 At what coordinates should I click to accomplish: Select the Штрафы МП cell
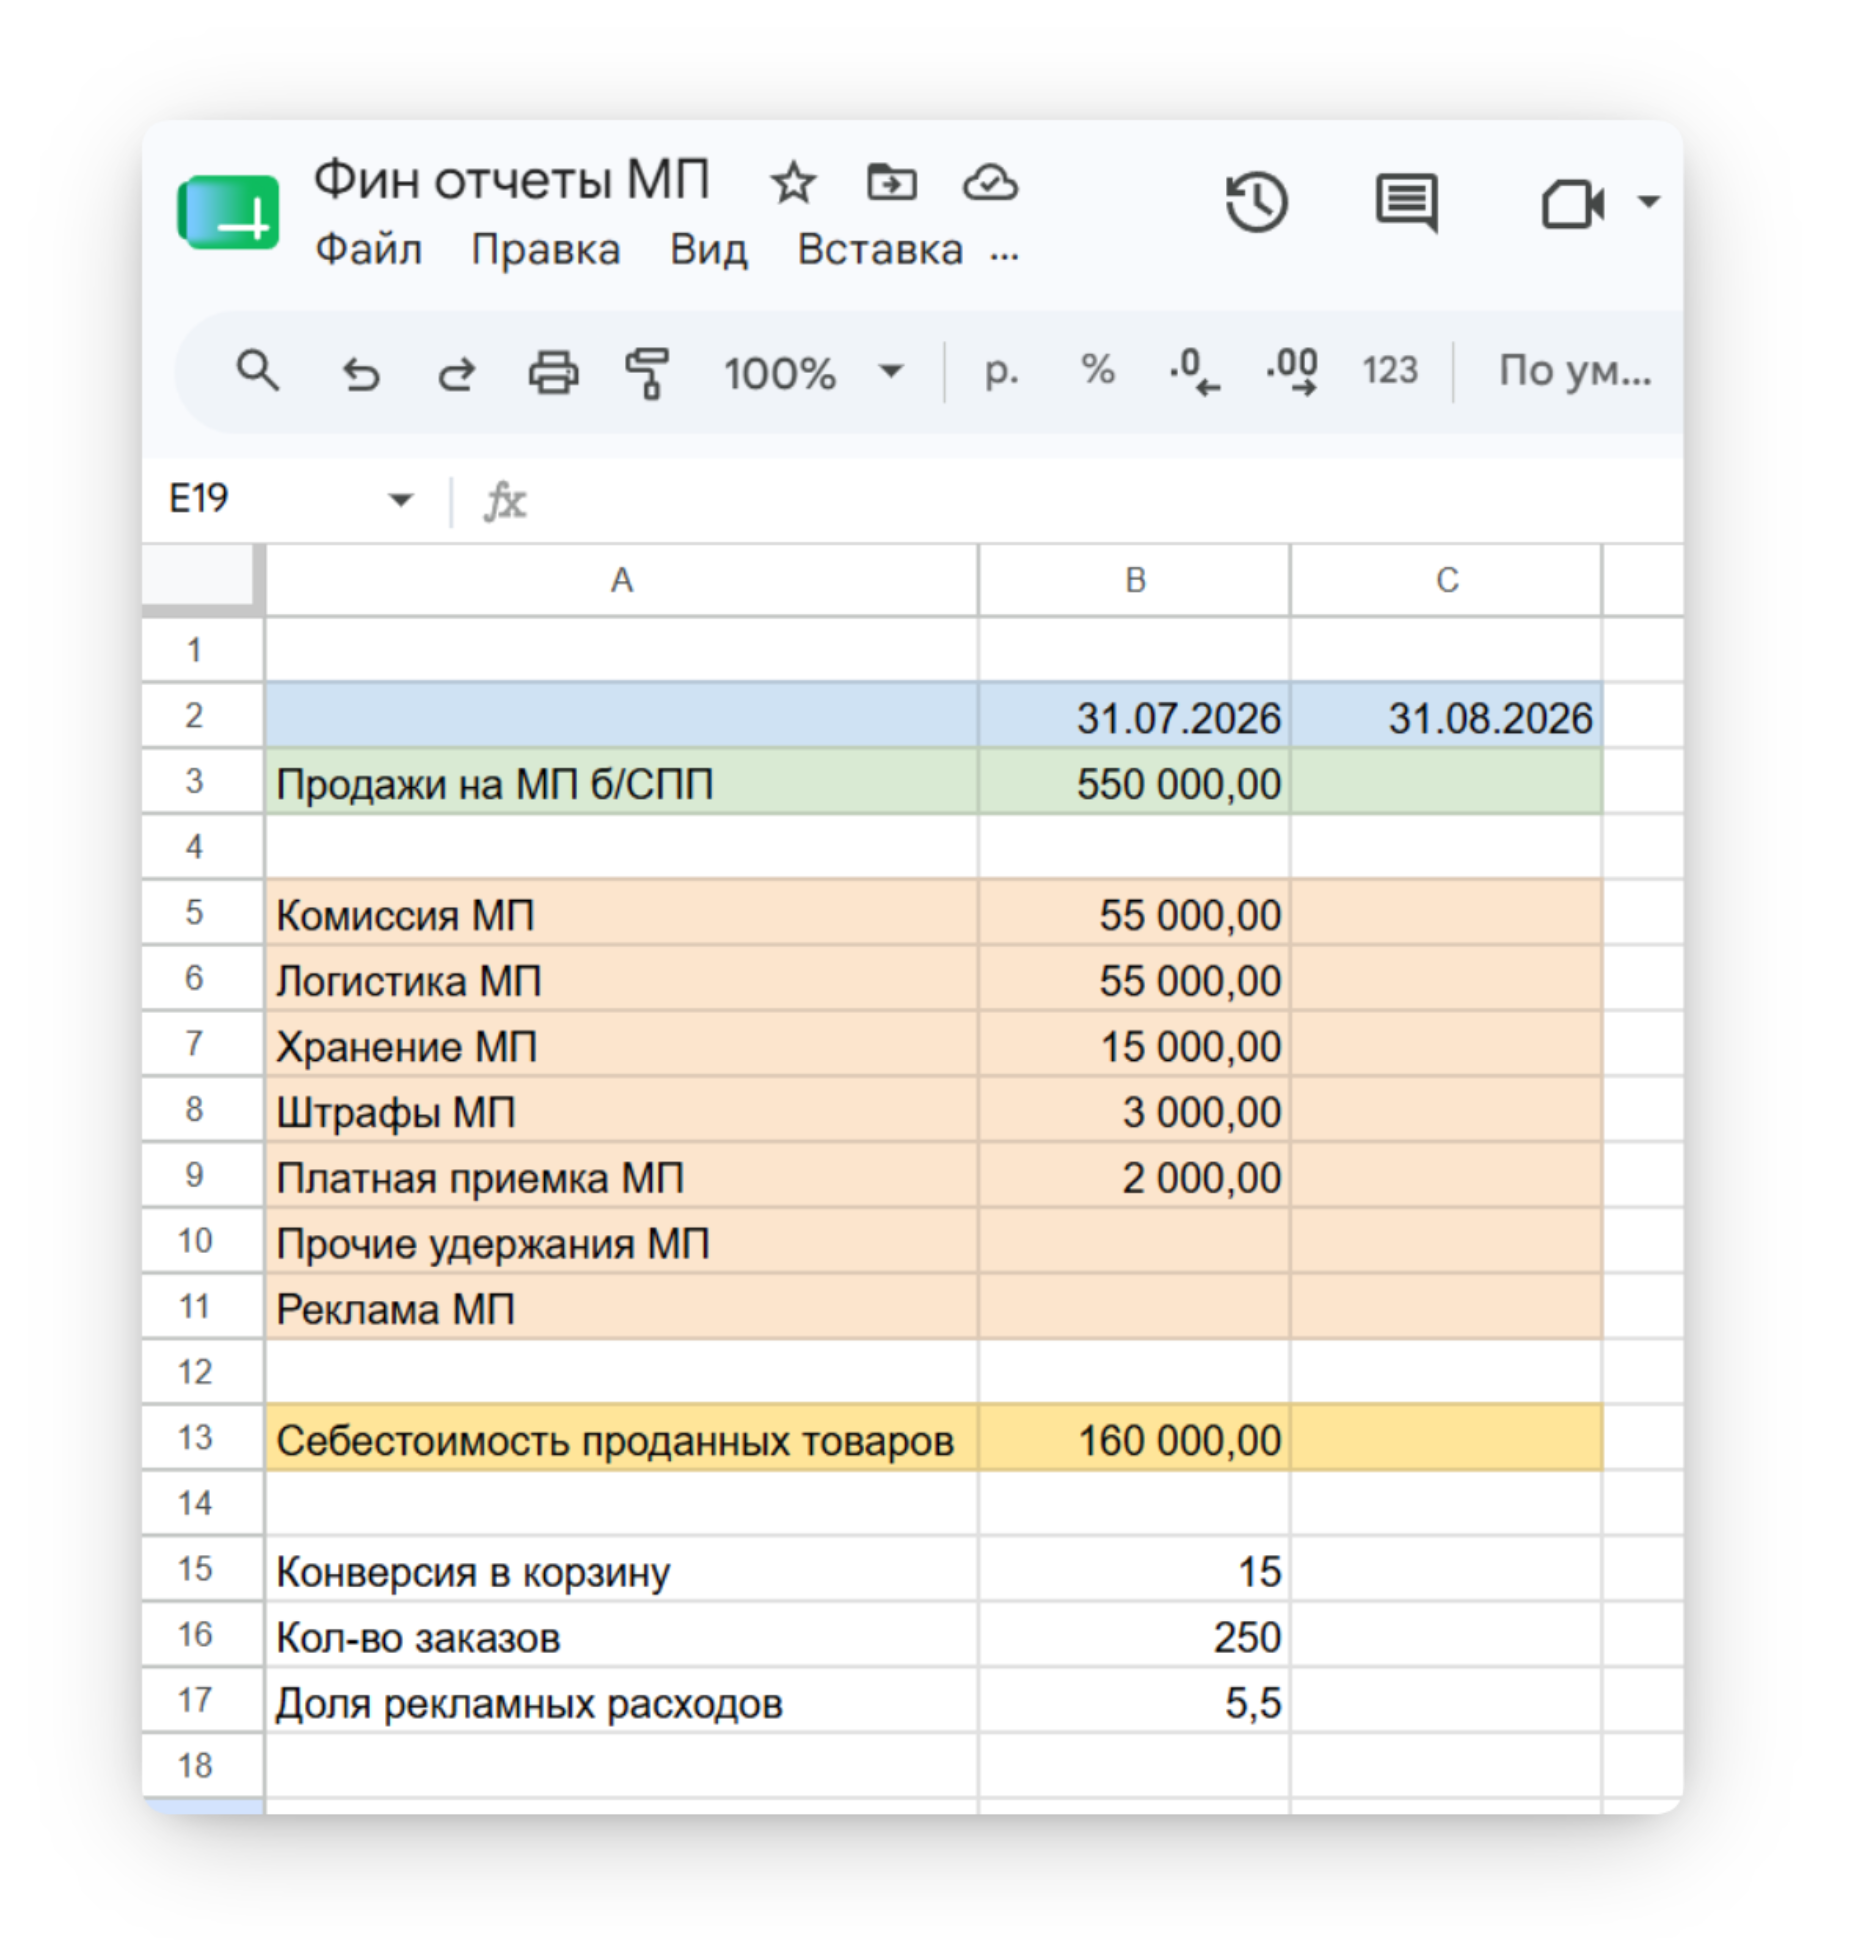(x=621, y=1109)
